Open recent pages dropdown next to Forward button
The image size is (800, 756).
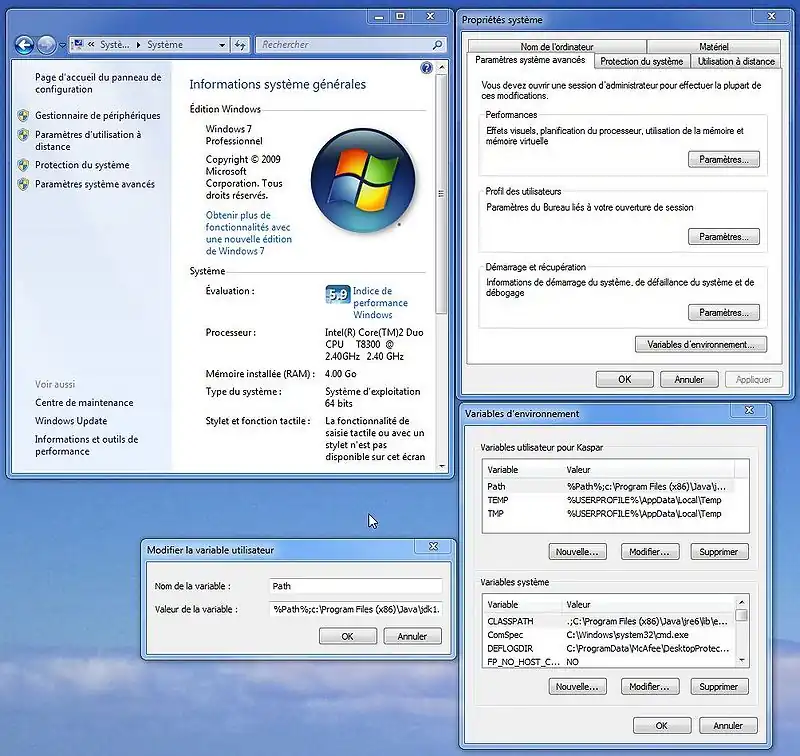coord(63,46)
